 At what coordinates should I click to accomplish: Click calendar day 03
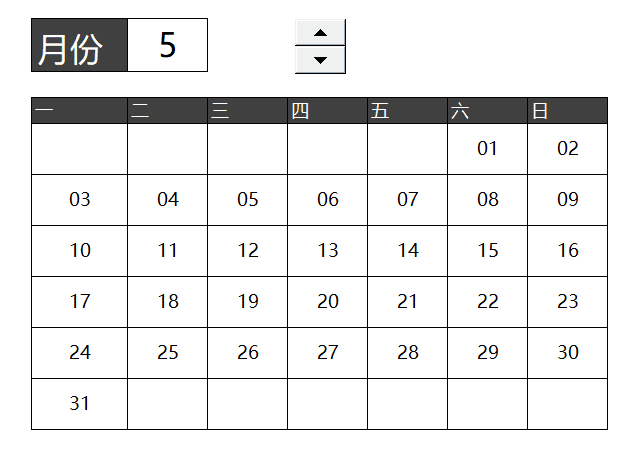pos(80,200)
